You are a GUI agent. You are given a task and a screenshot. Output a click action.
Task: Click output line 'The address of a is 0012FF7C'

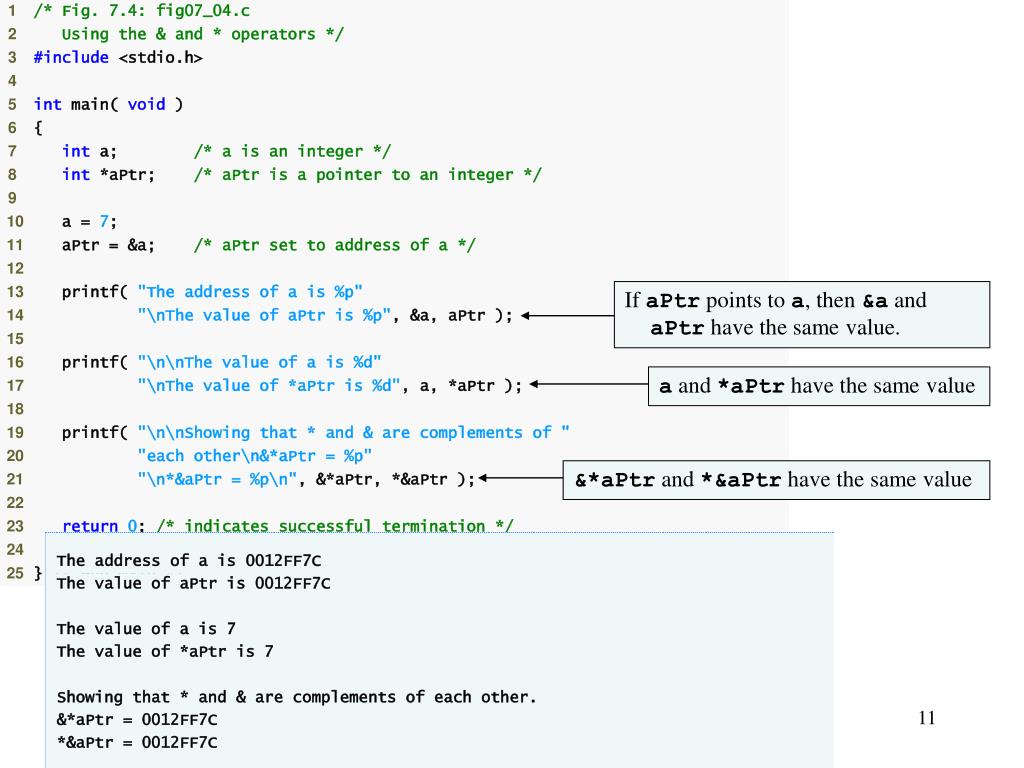click(189, 560)
